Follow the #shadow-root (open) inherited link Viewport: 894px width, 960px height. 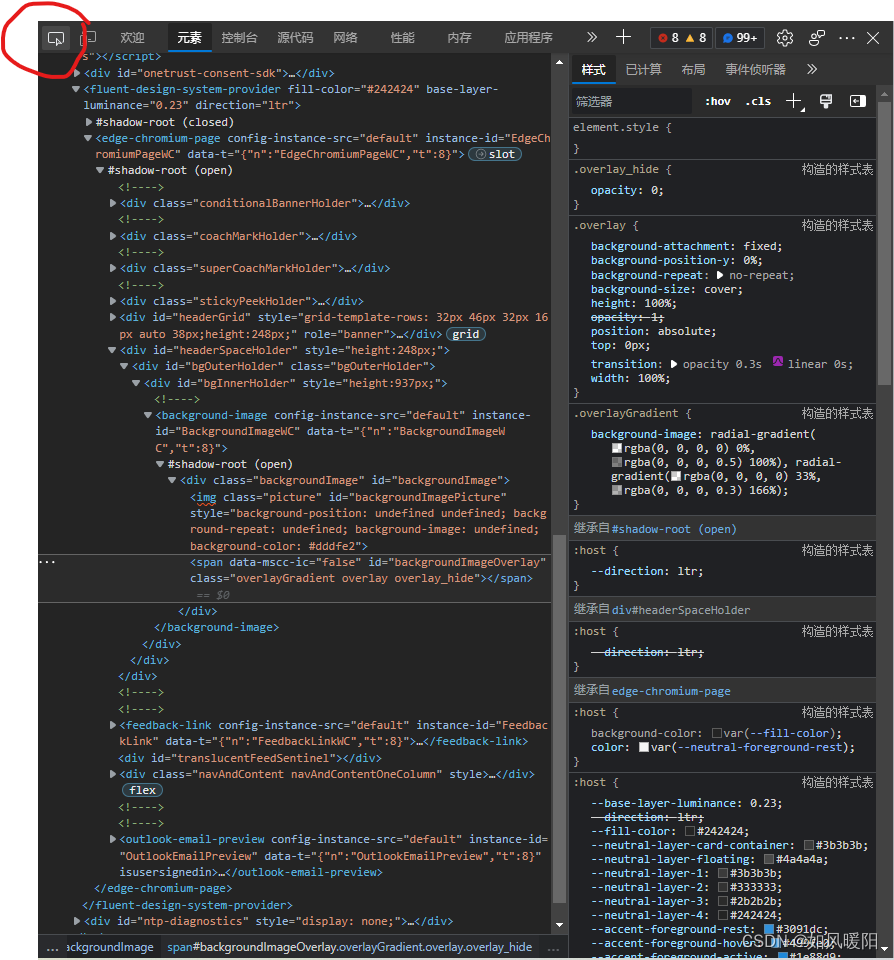pyautogui.click(x=674, y=530)
